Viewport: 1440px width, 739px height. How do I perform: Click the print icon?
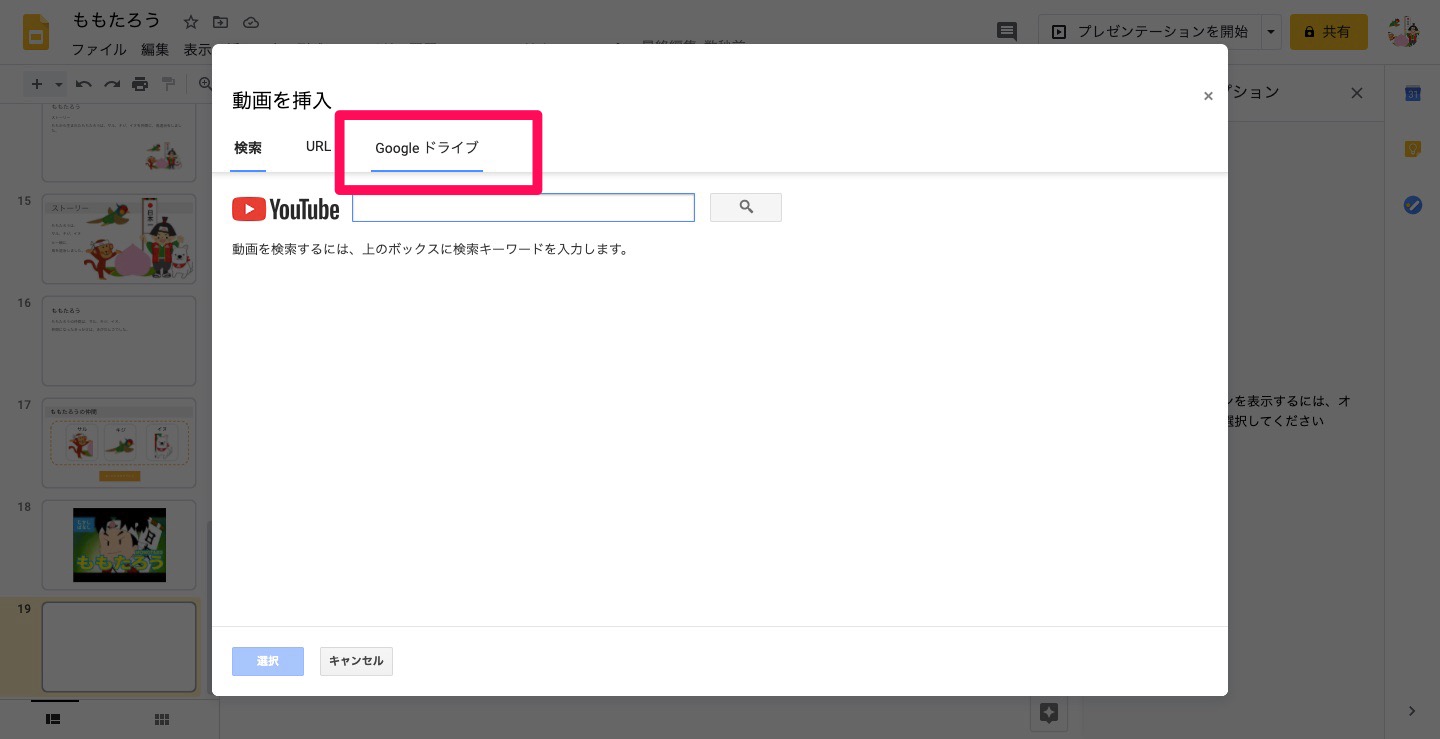click(x=140, y=84)
